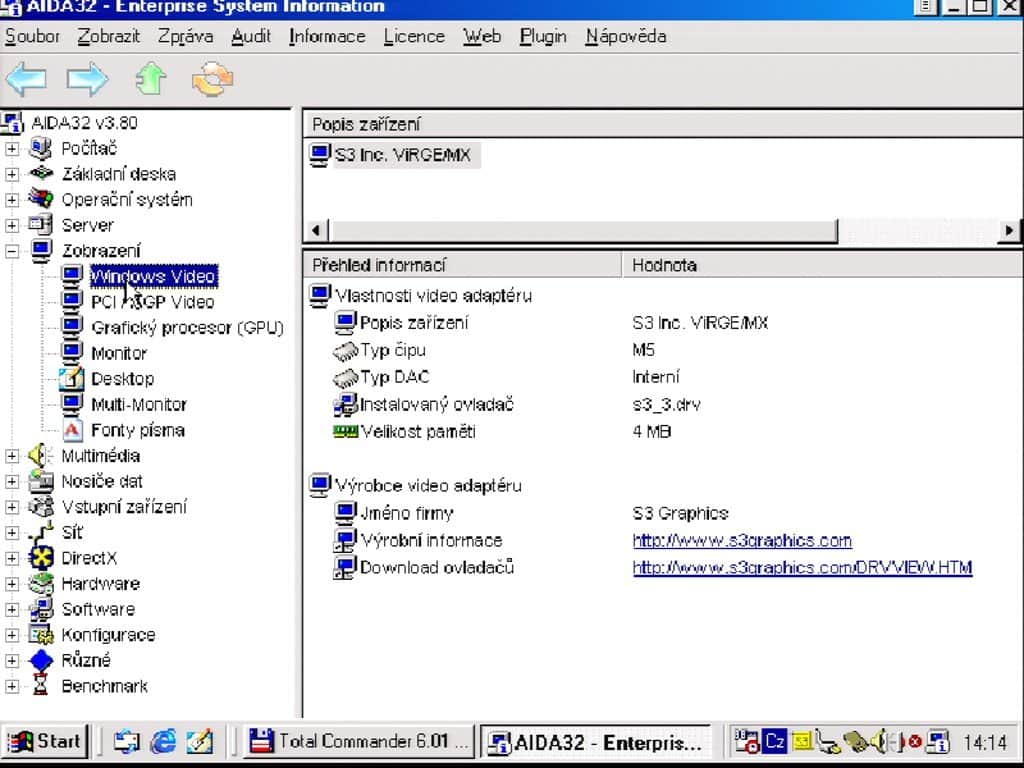Click the Hodnota column header
The height and width of the screenshot is (768, 1024).
[823, 265]
